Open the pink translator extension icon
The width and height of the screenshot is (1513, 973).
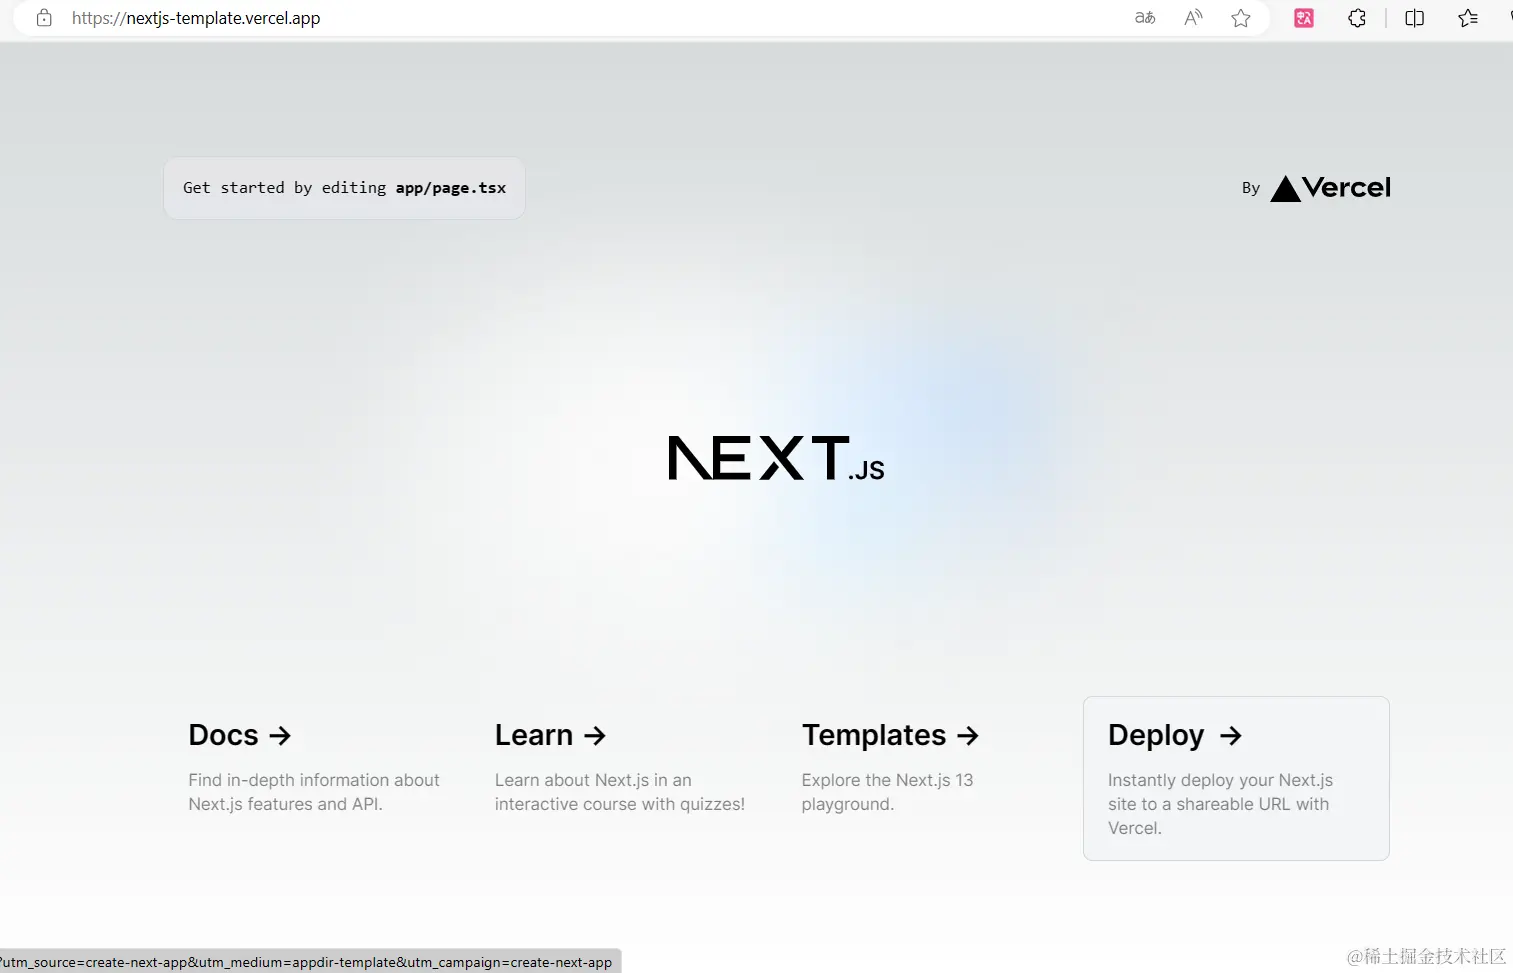1304,18
